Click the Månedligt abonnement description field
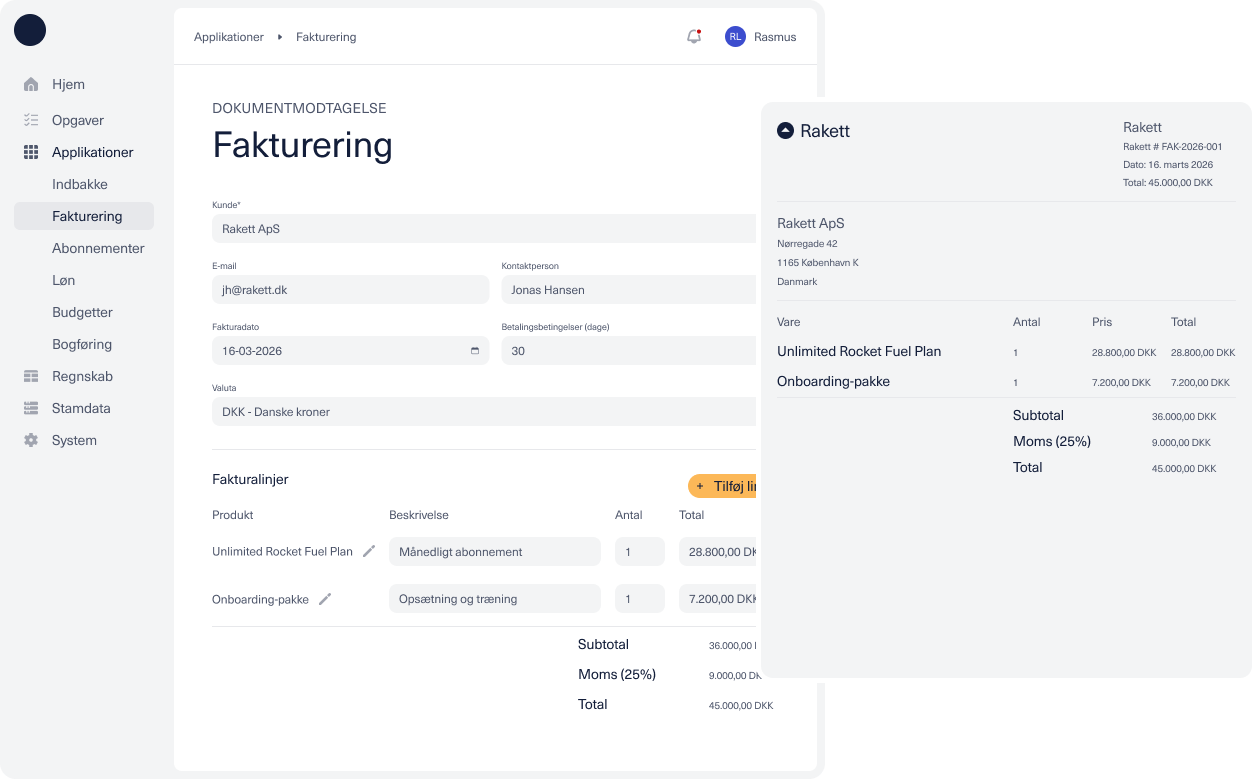 [x=494, y=552]
